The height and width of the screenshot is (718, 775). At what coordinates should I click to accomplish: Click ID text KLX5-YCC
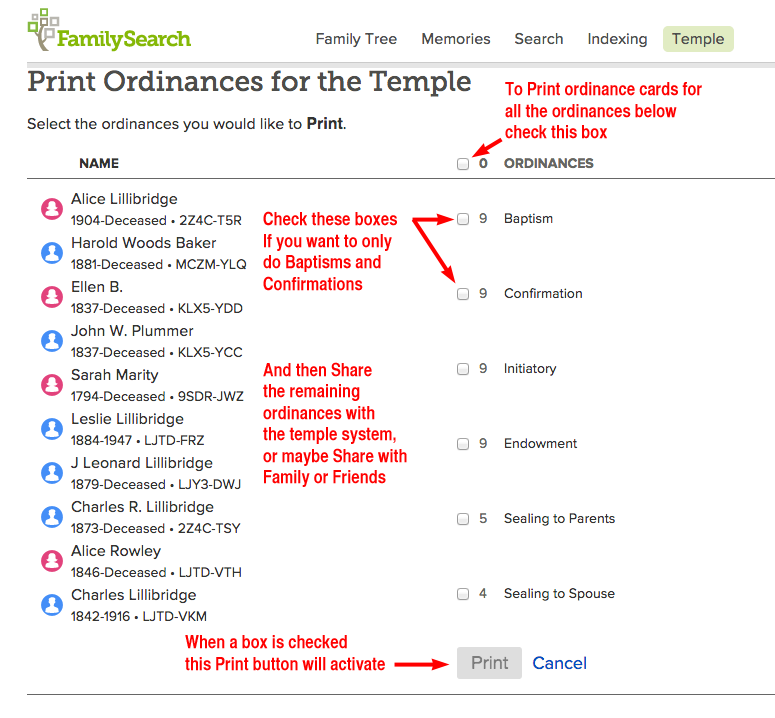(210, 352)
